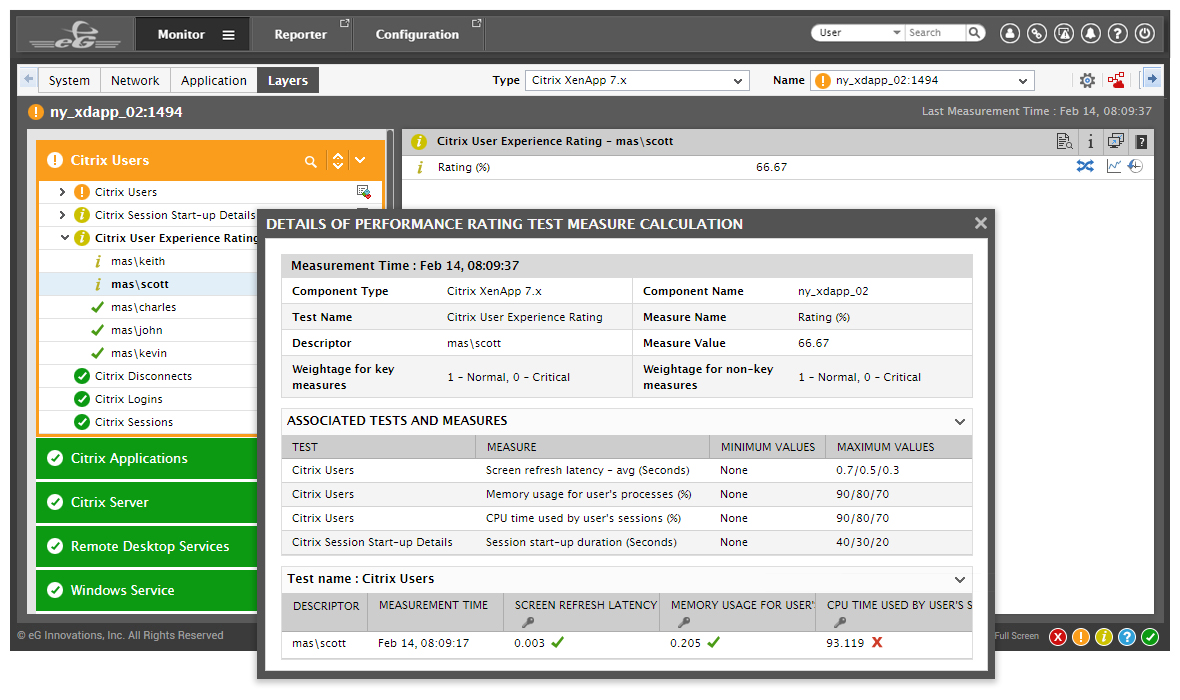The width and height of the screenshot is (1180, 700).
Task: Open the Citrix Applications layer
Action: click(147, 458)
